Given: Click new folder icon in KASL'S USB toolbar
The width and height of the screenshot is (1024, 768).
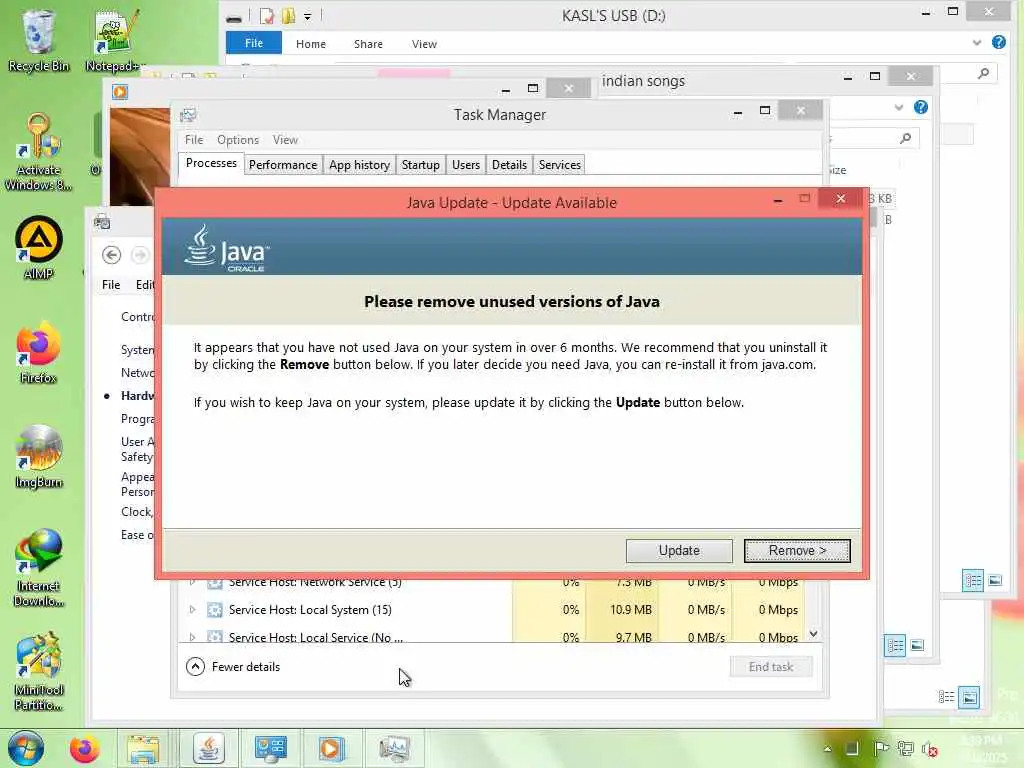Looking at the screenshot, I should tap(288, 16).
